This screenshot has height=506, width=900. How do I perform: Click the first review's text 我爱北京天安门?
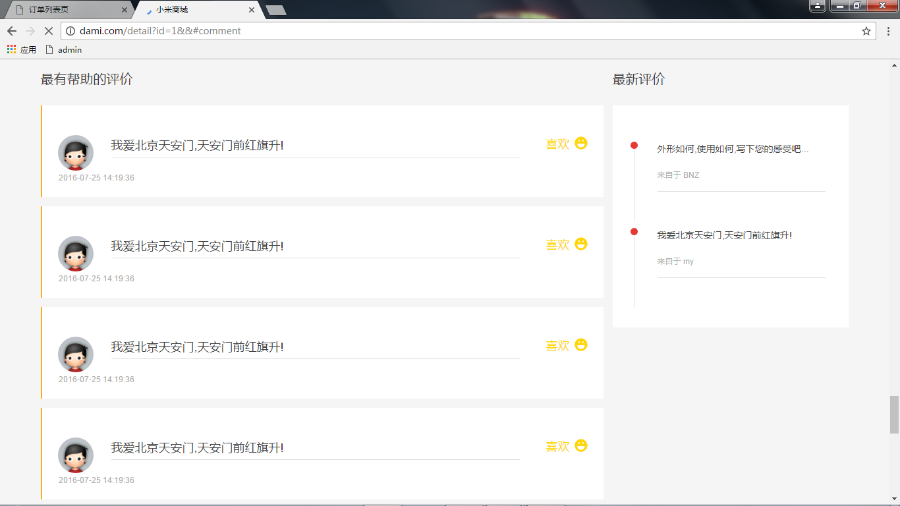click(x=197, y=145)
